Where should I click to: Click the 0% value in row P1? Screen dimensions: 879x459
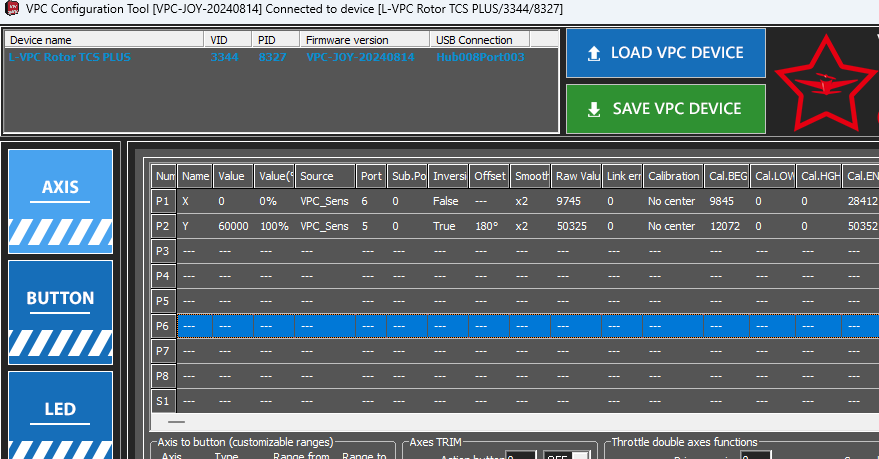(268, 201)
